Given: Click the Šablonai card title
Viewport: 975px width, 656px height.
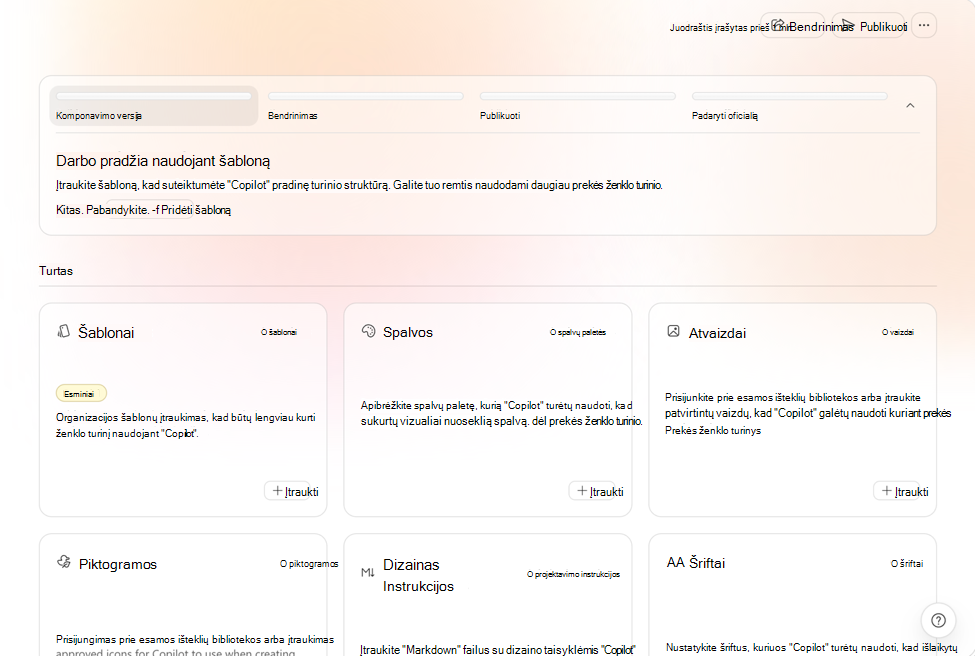Looking at the screenshot, I should [106, 333].
